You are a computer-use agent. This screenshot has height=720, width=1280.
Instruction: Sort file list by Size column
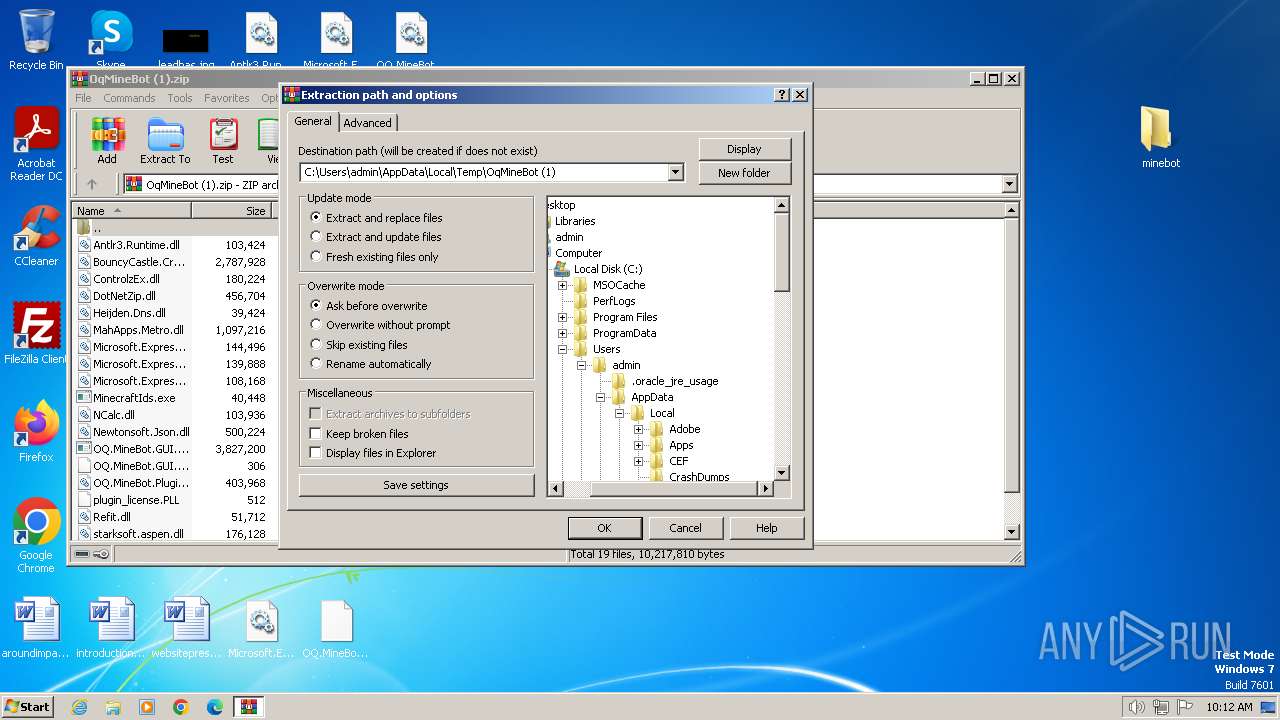point(232,210)
